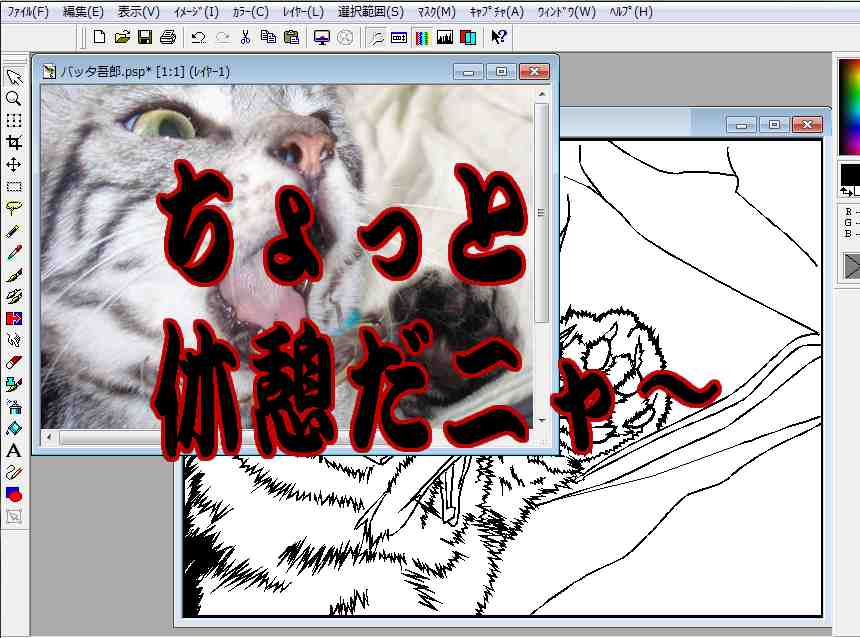Pick the Text tool (letter A)

14,451
